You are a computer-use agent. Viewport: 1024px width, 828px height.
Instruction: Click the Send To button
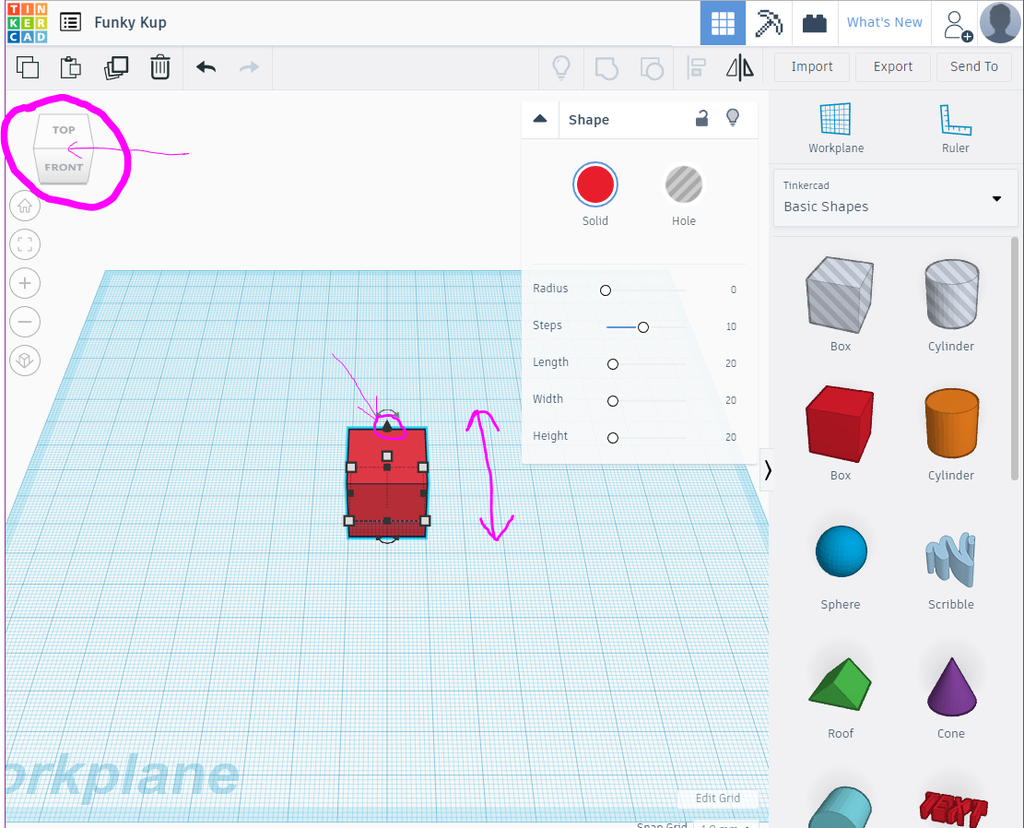(974, 67)
